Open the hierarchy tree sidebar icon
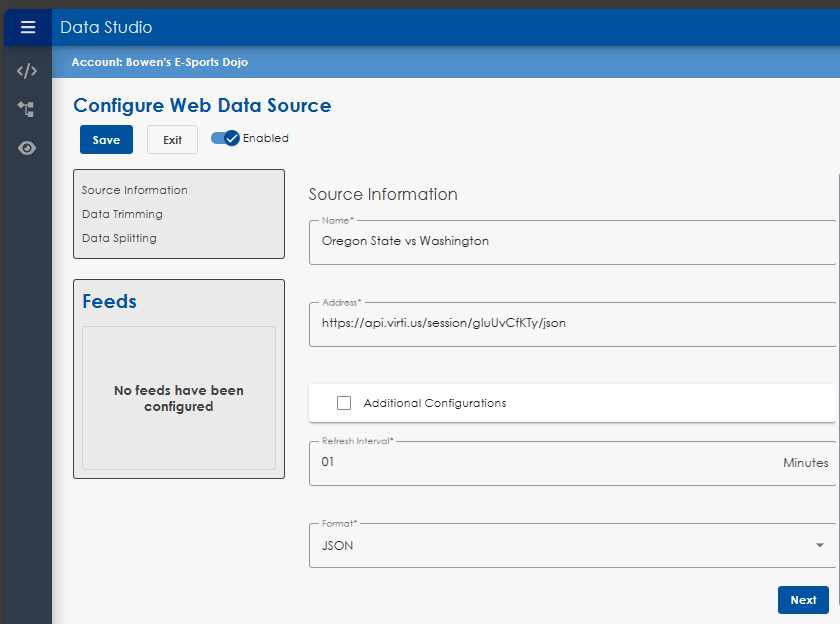The image size is (840, 624). [x=27, y=109]
